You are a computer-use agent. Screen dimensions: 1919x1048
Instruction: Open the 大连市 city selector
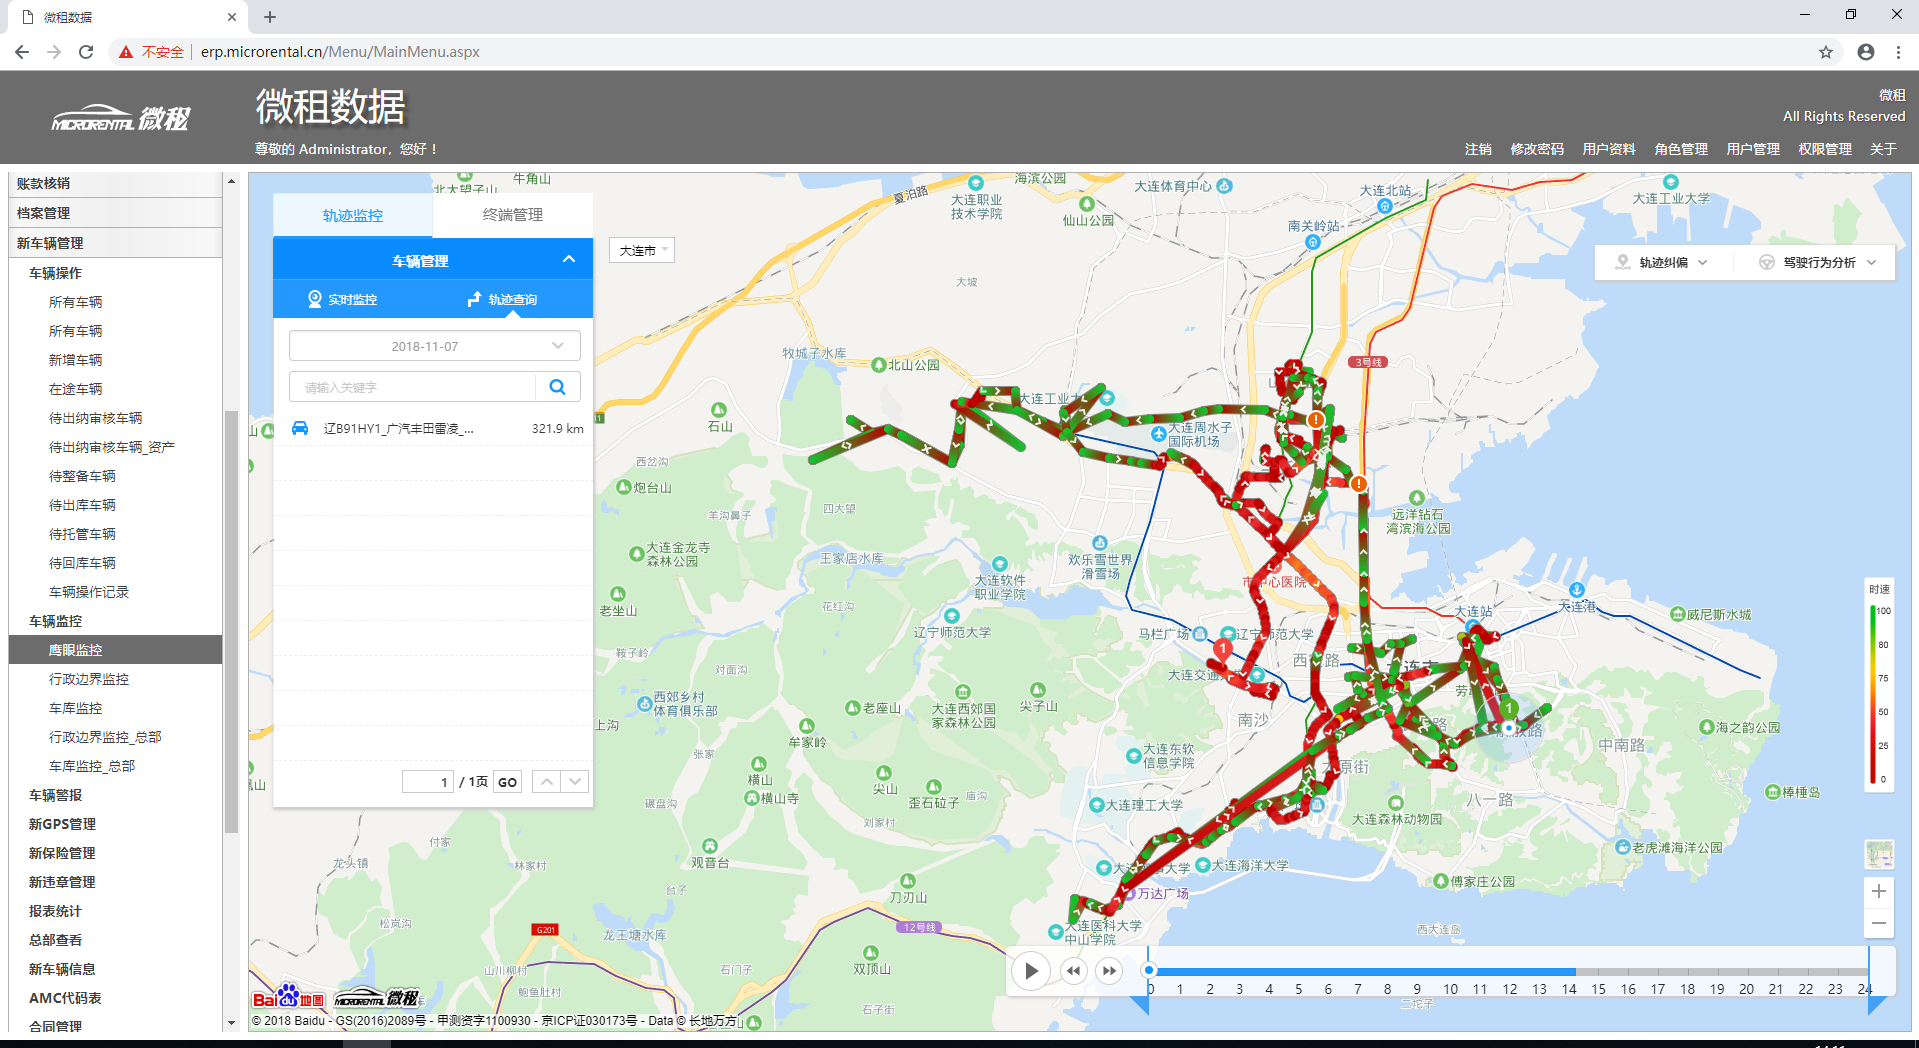(x=642, y=250)
